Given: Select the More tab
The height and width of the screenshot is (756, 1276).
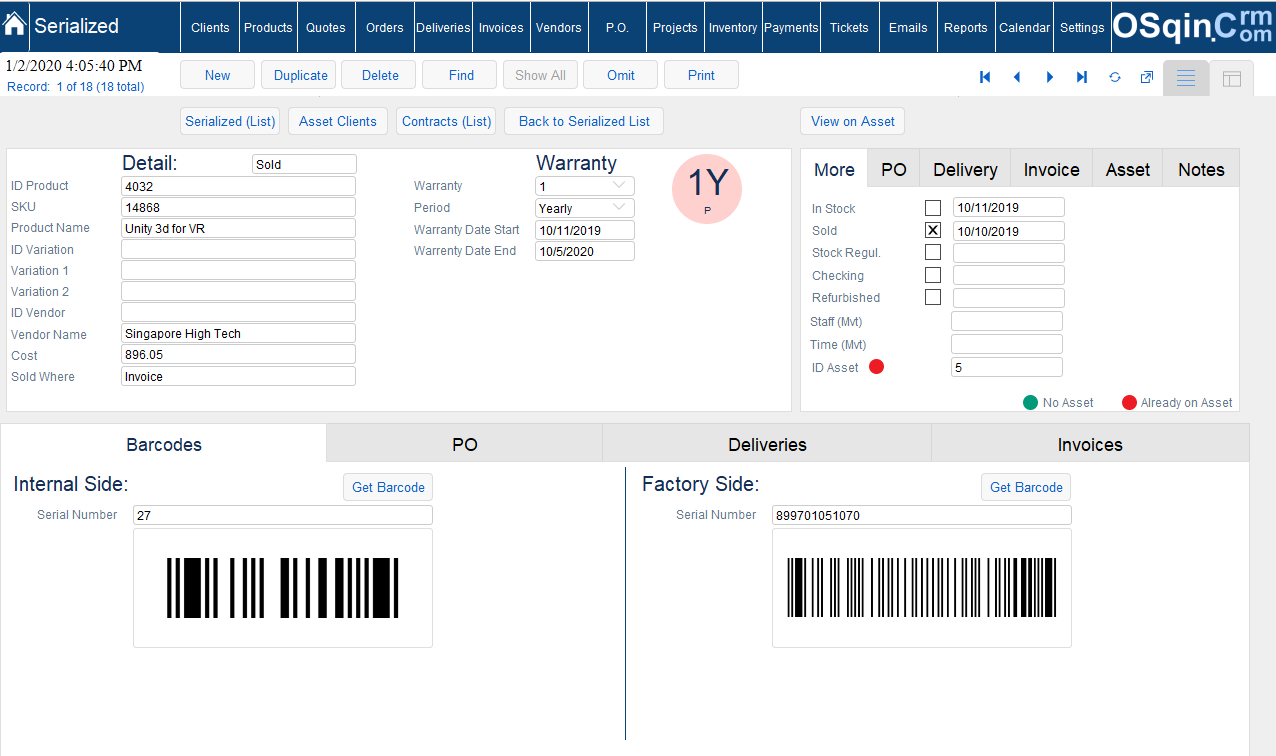Looking at the screenshot, I should pyautogui.click(x=834, y=169).
